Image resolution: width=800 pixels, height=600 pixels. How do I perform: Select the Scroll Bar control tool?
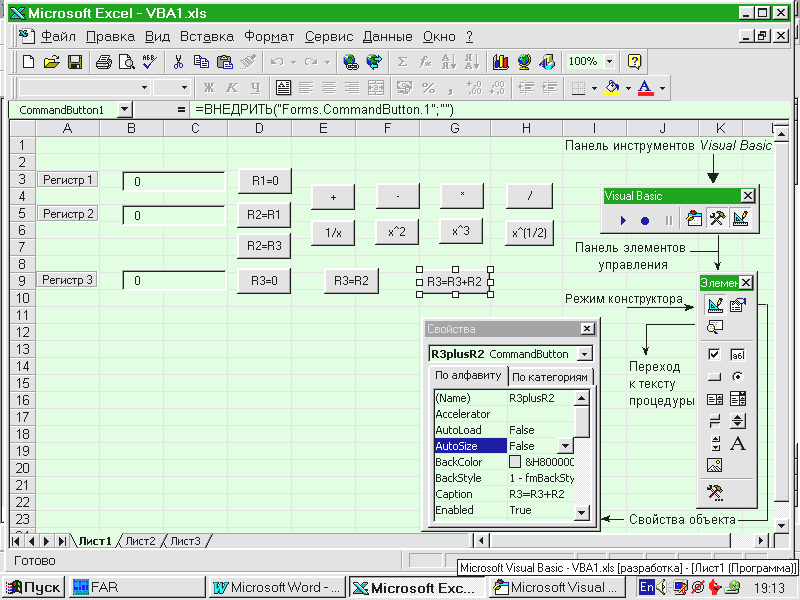[x=714, y=443]
